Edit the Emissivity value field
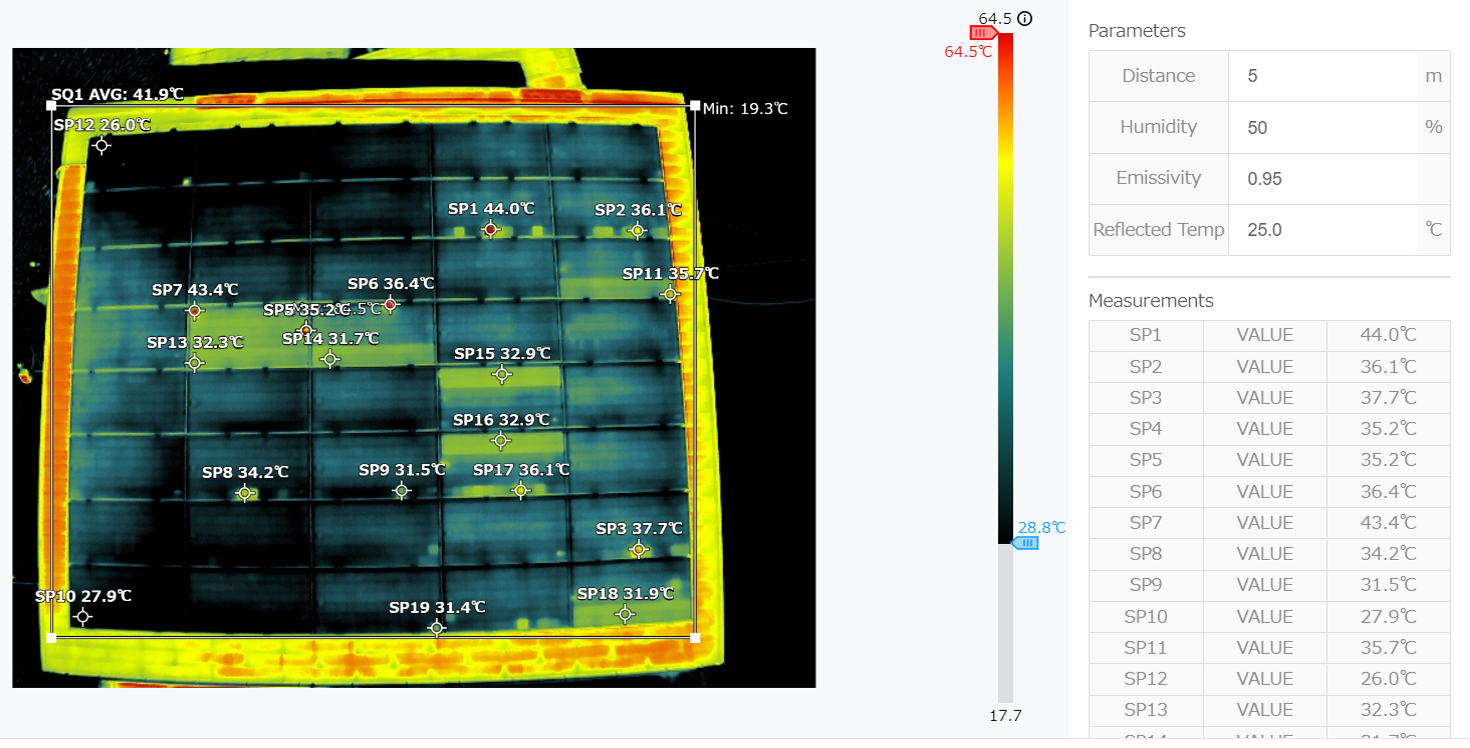The image size is (1470, 748). pyautogui.click(x=1322, y=179)
